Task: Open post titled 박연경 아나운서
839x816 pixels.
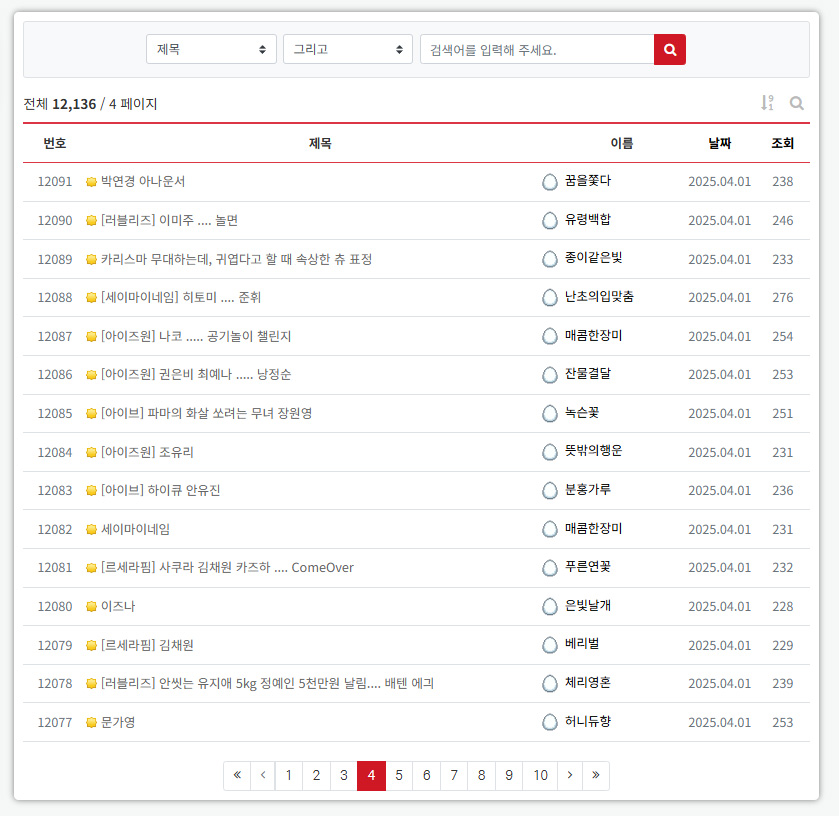Action: (x=143, y=182)
